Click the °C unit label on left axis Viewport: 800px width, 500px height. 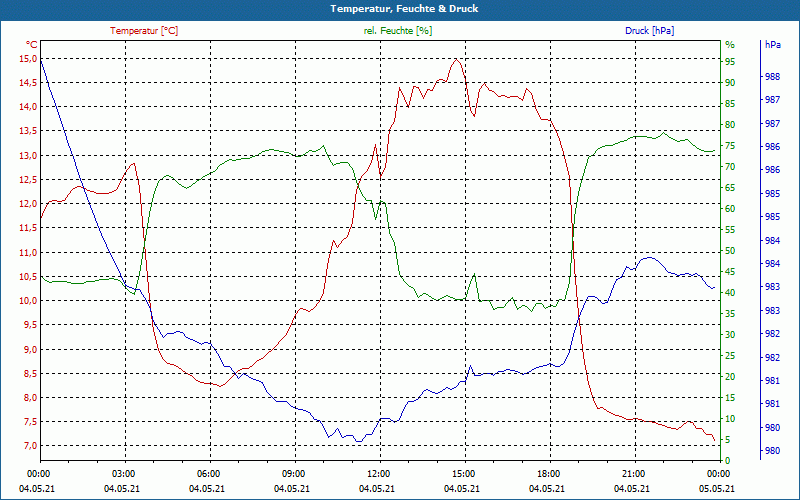32,44
